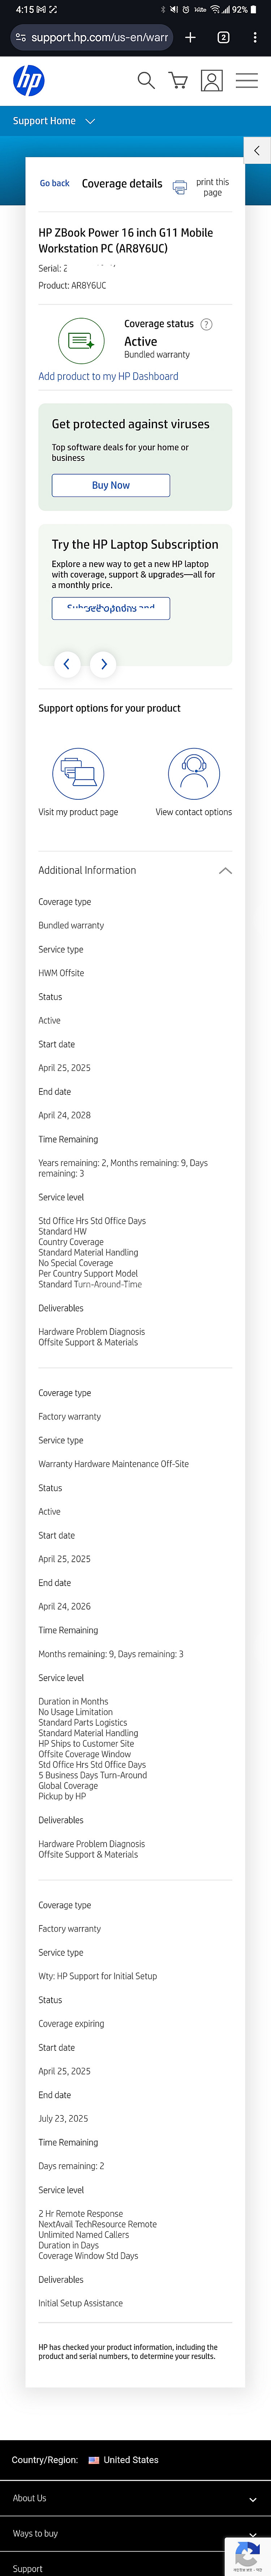Image resolution: width=271 pixels, height=2576 pixels.
Task: Open the search magnifier icon
Action: (146, 80)
